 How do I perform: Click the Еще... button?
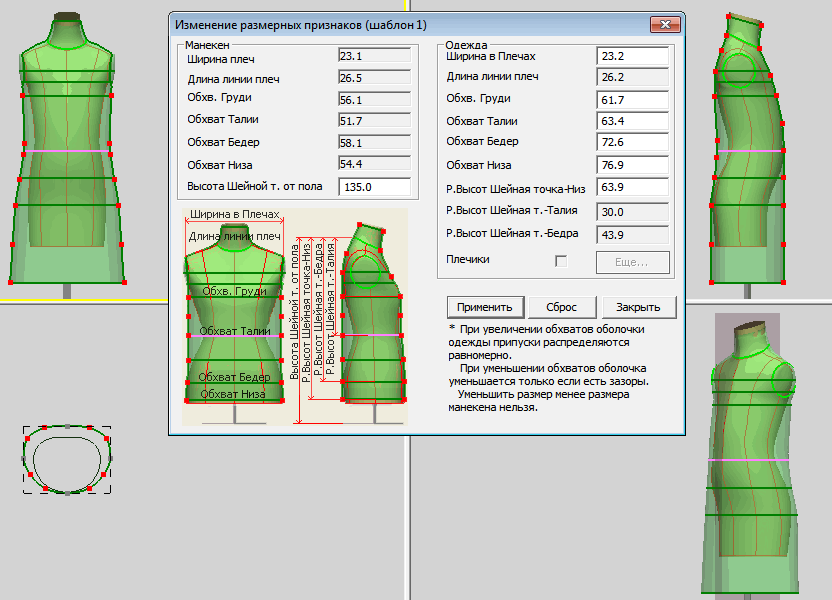[632, 262]
